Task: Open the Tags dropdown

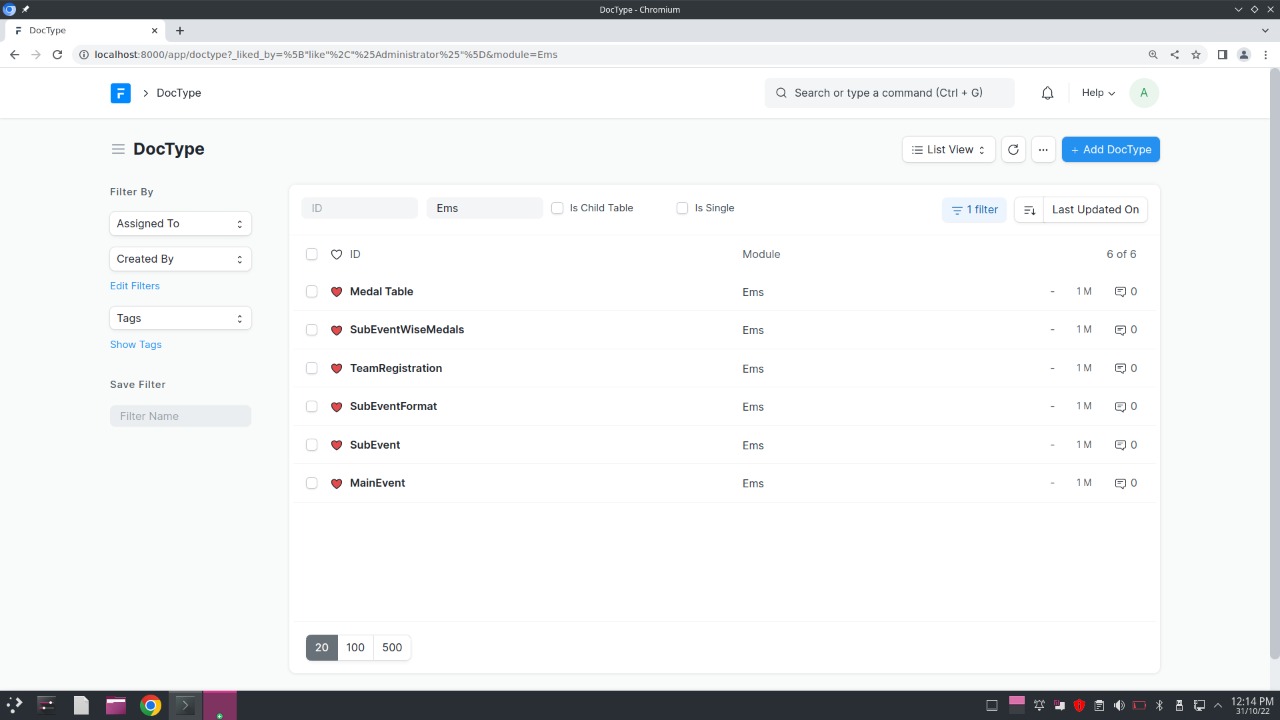Action: point(180,318)
